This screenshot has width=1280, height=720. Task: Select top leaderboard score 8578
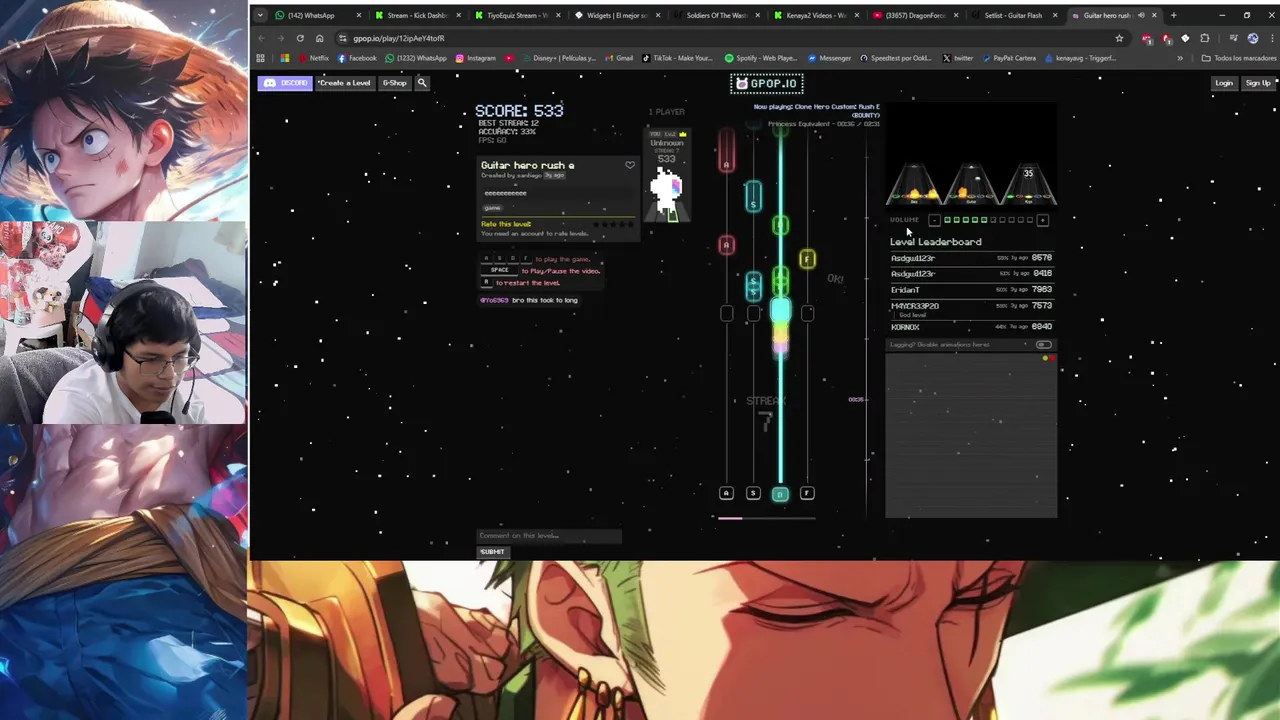pos(1042,258)
